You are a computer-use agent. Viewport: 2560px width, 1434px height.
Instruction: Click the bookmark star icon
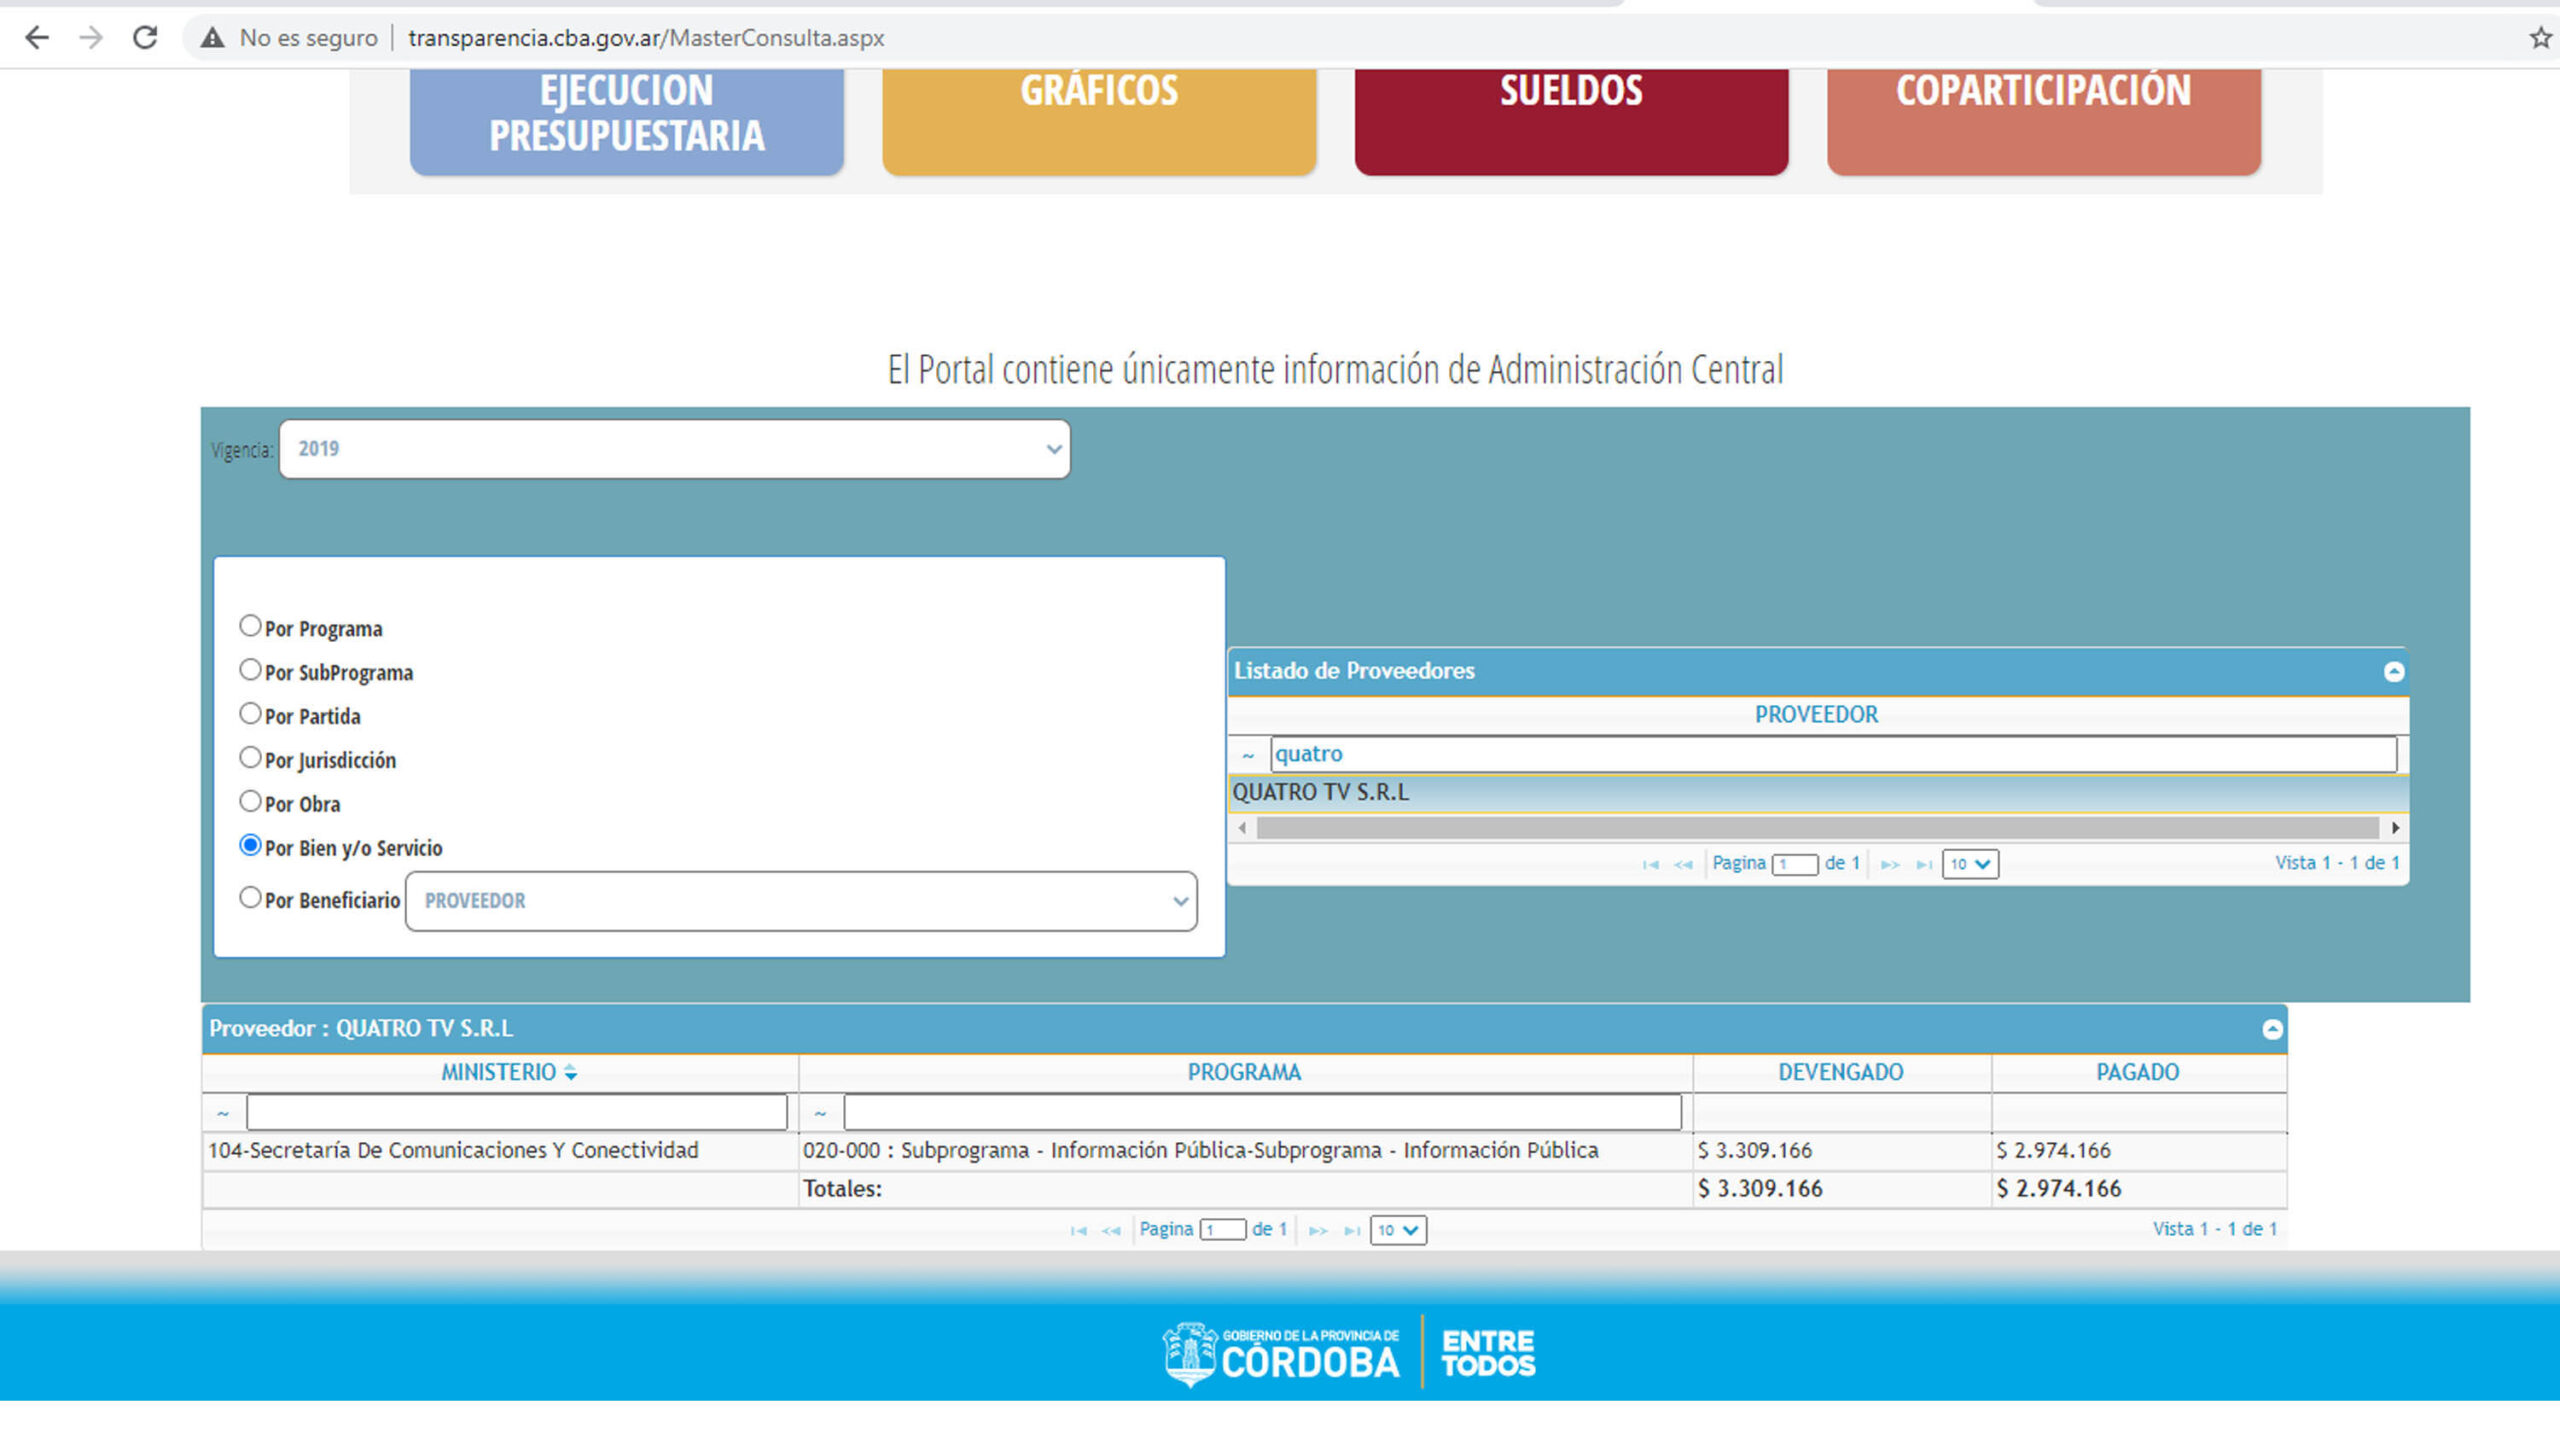coord(2539,38)
